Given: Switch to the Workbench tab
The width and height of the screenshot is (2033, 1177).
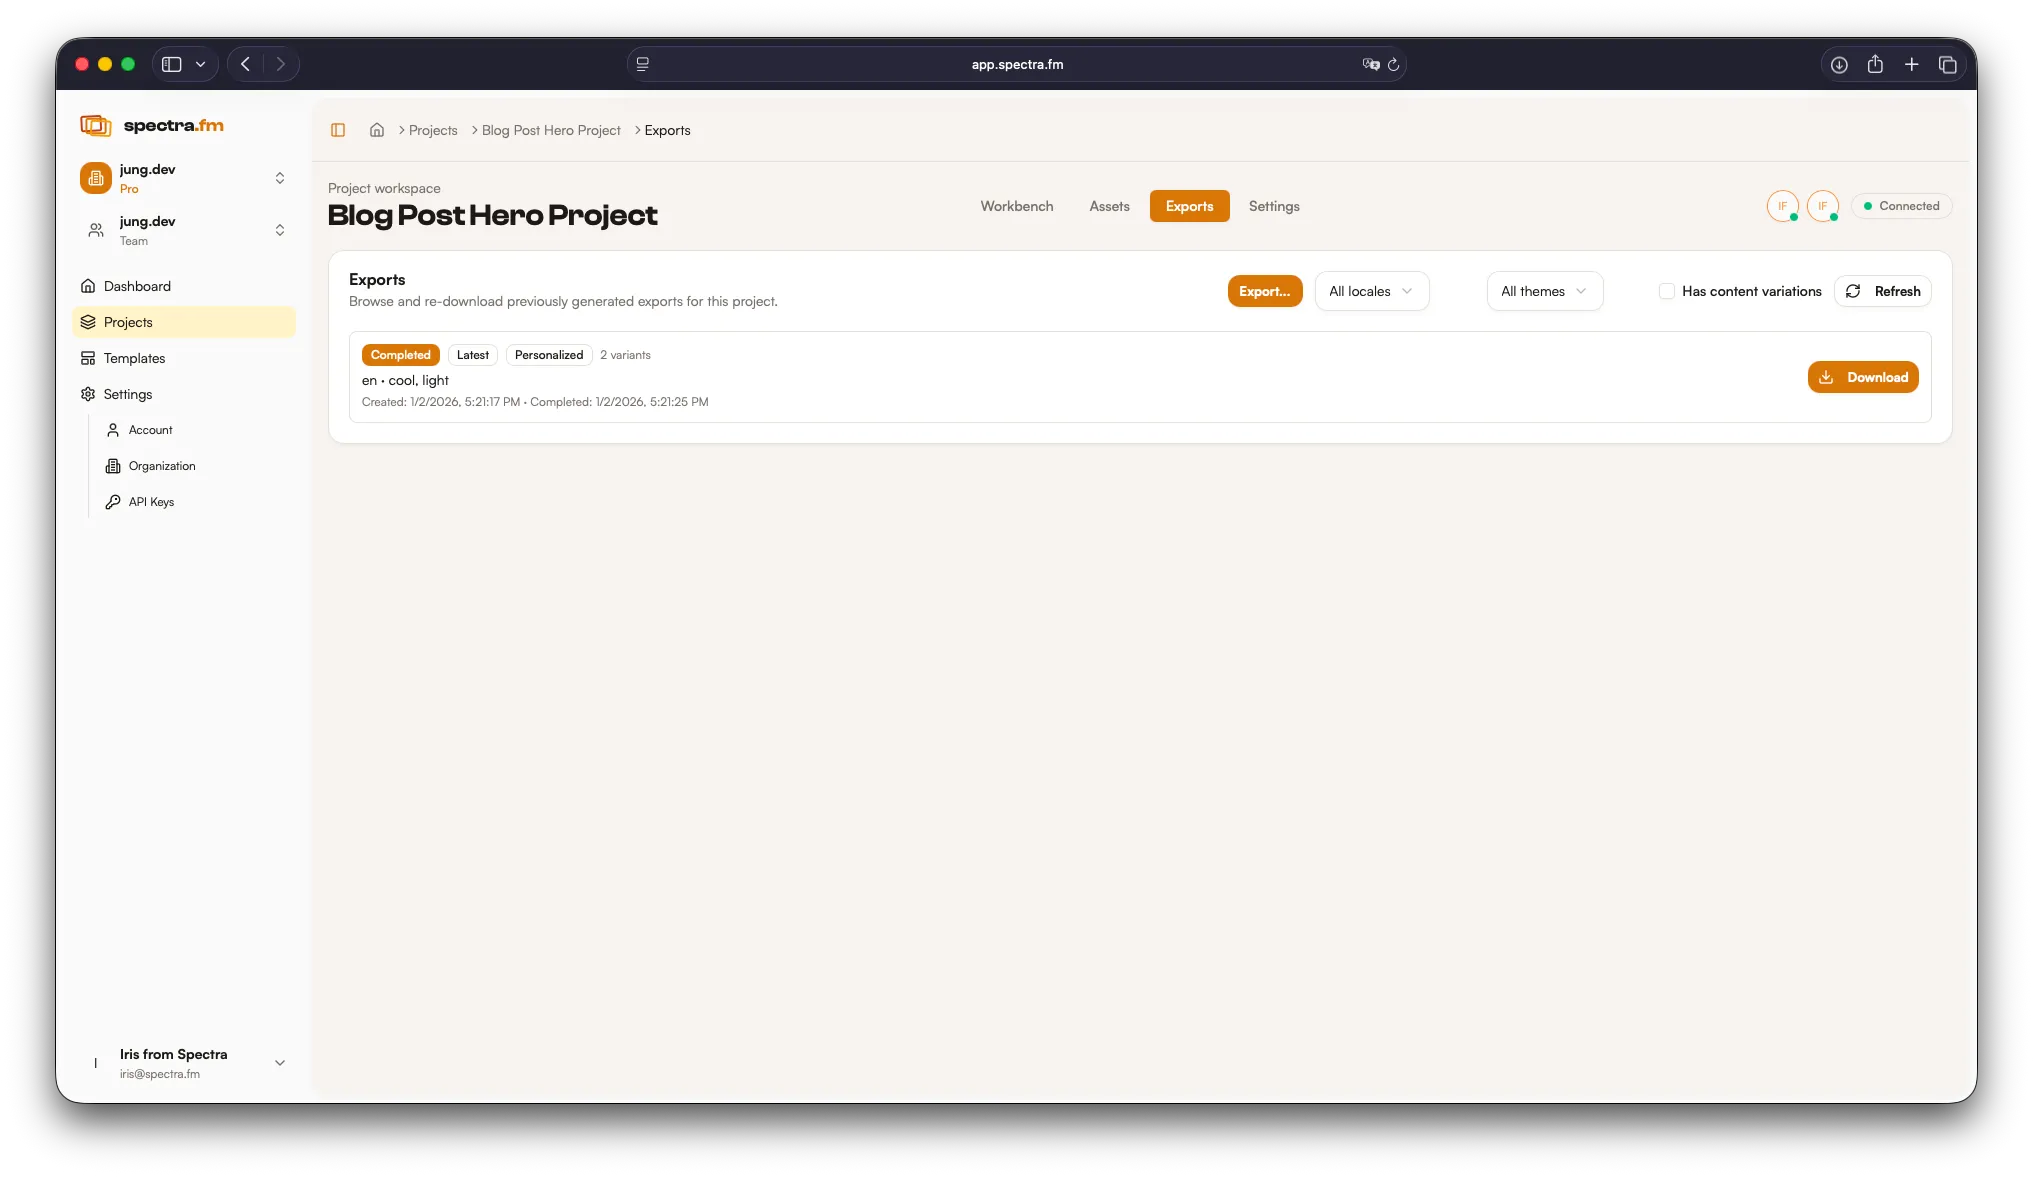Looking at the screenshot, I should coord(1016,206).
